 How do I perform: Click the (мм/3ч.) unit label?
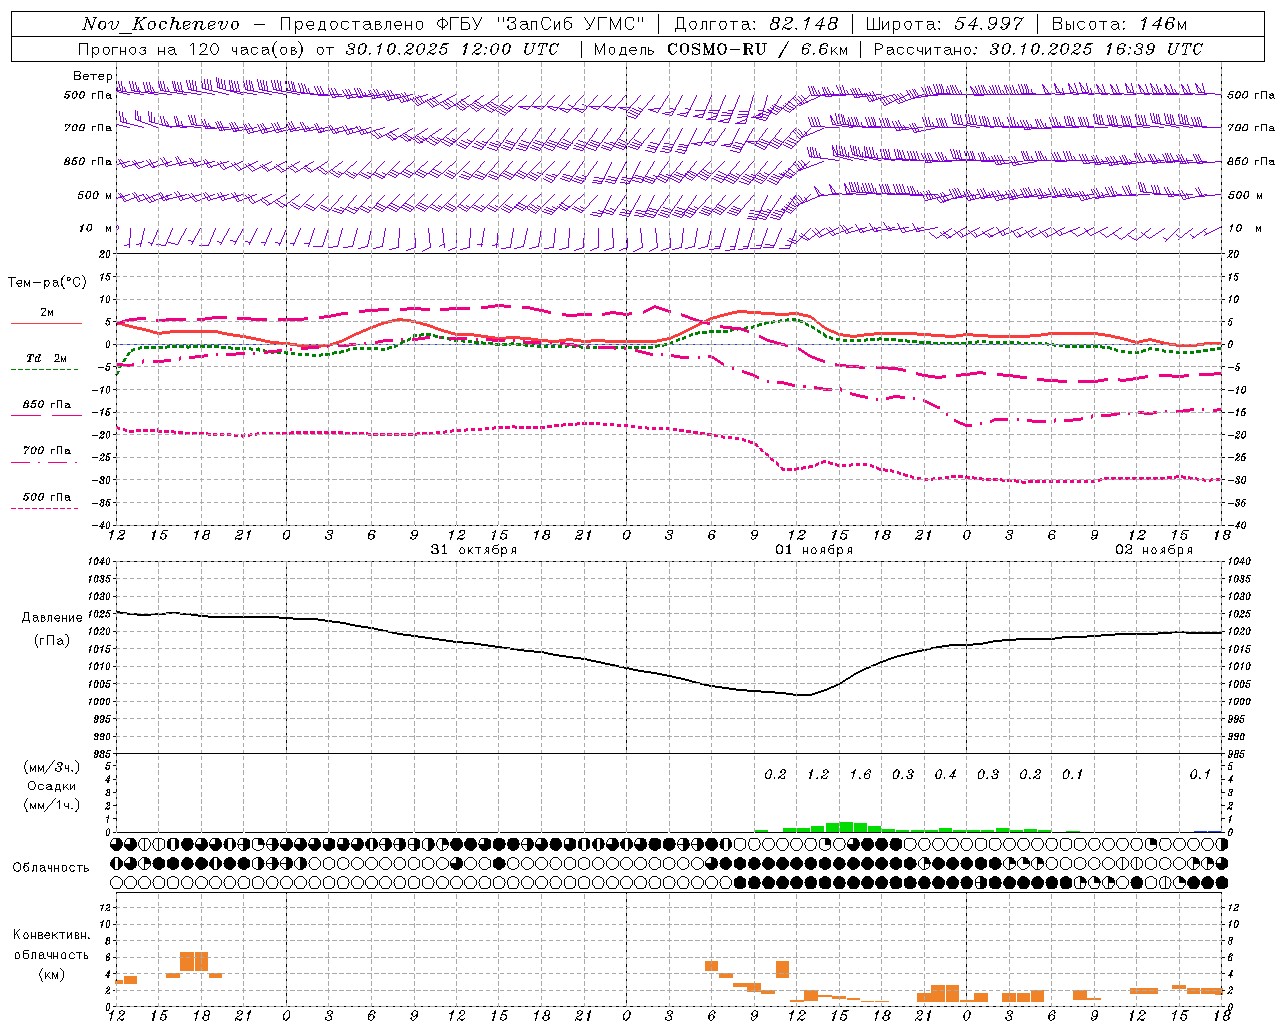[52, 768]
